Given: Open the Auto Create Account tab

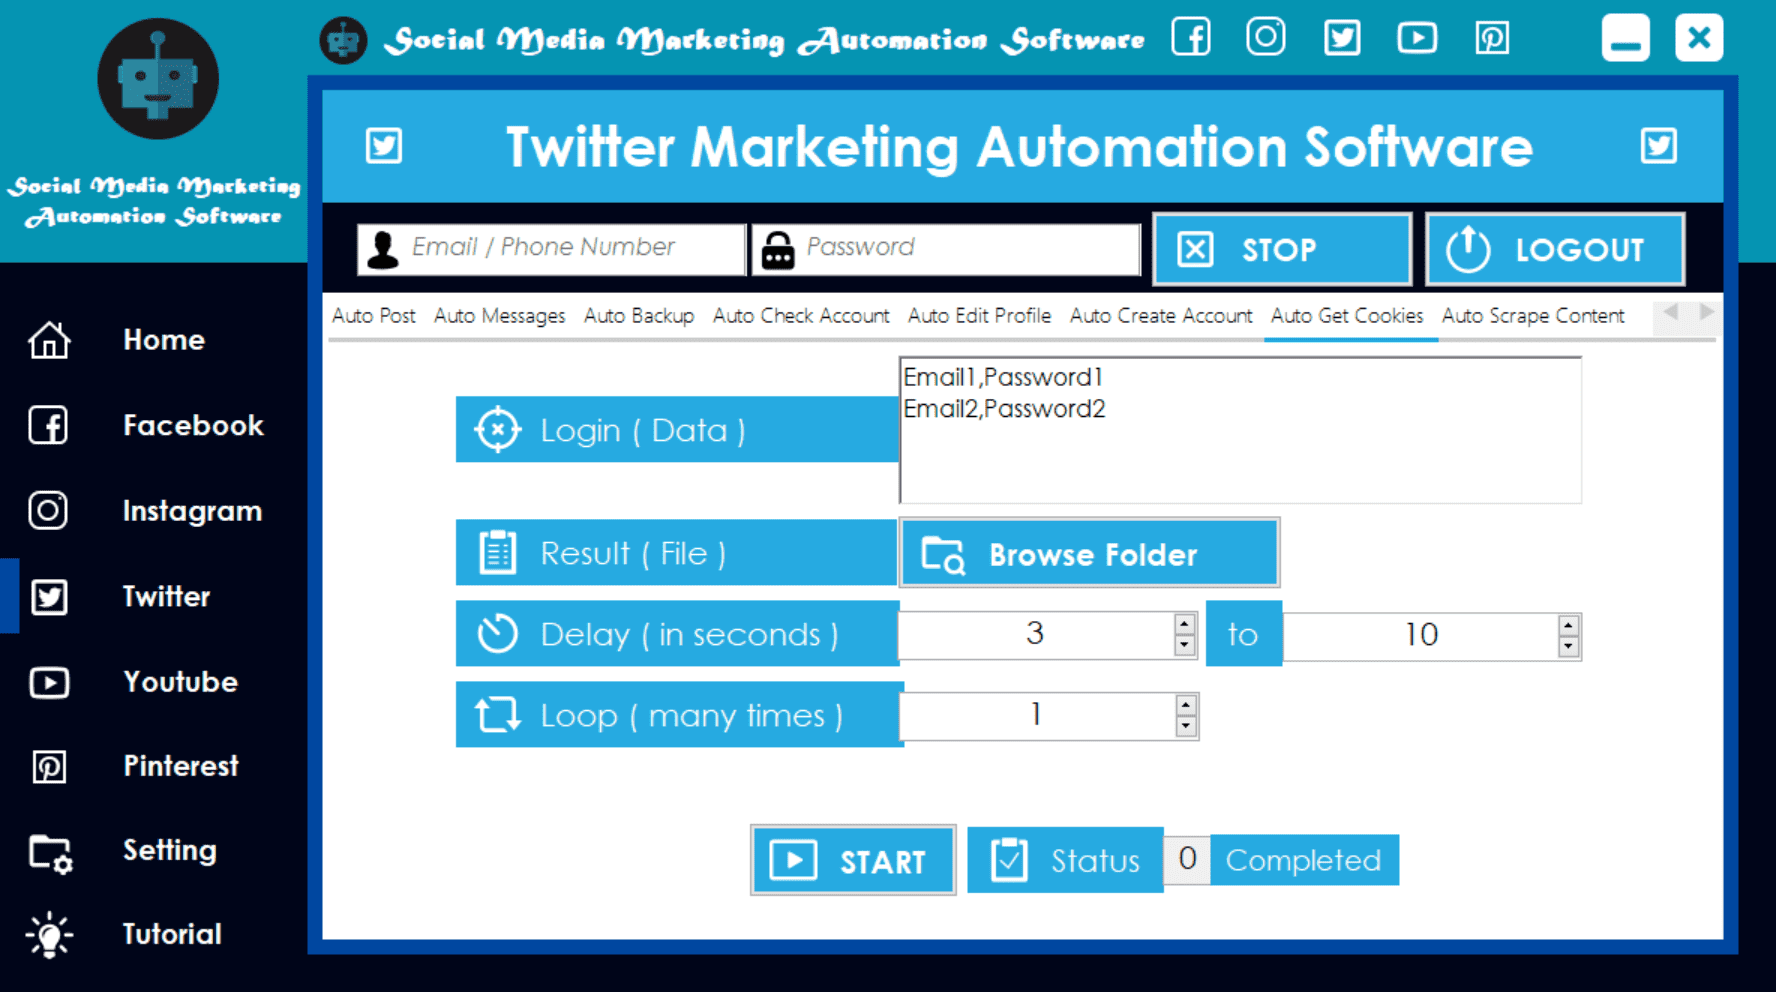Looking at the screenshot, I should [x=1161, y=316].
